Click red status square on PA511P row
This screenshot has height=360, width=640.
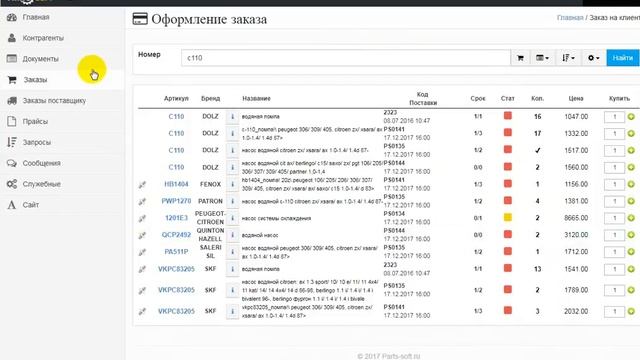tap(508, 251)
